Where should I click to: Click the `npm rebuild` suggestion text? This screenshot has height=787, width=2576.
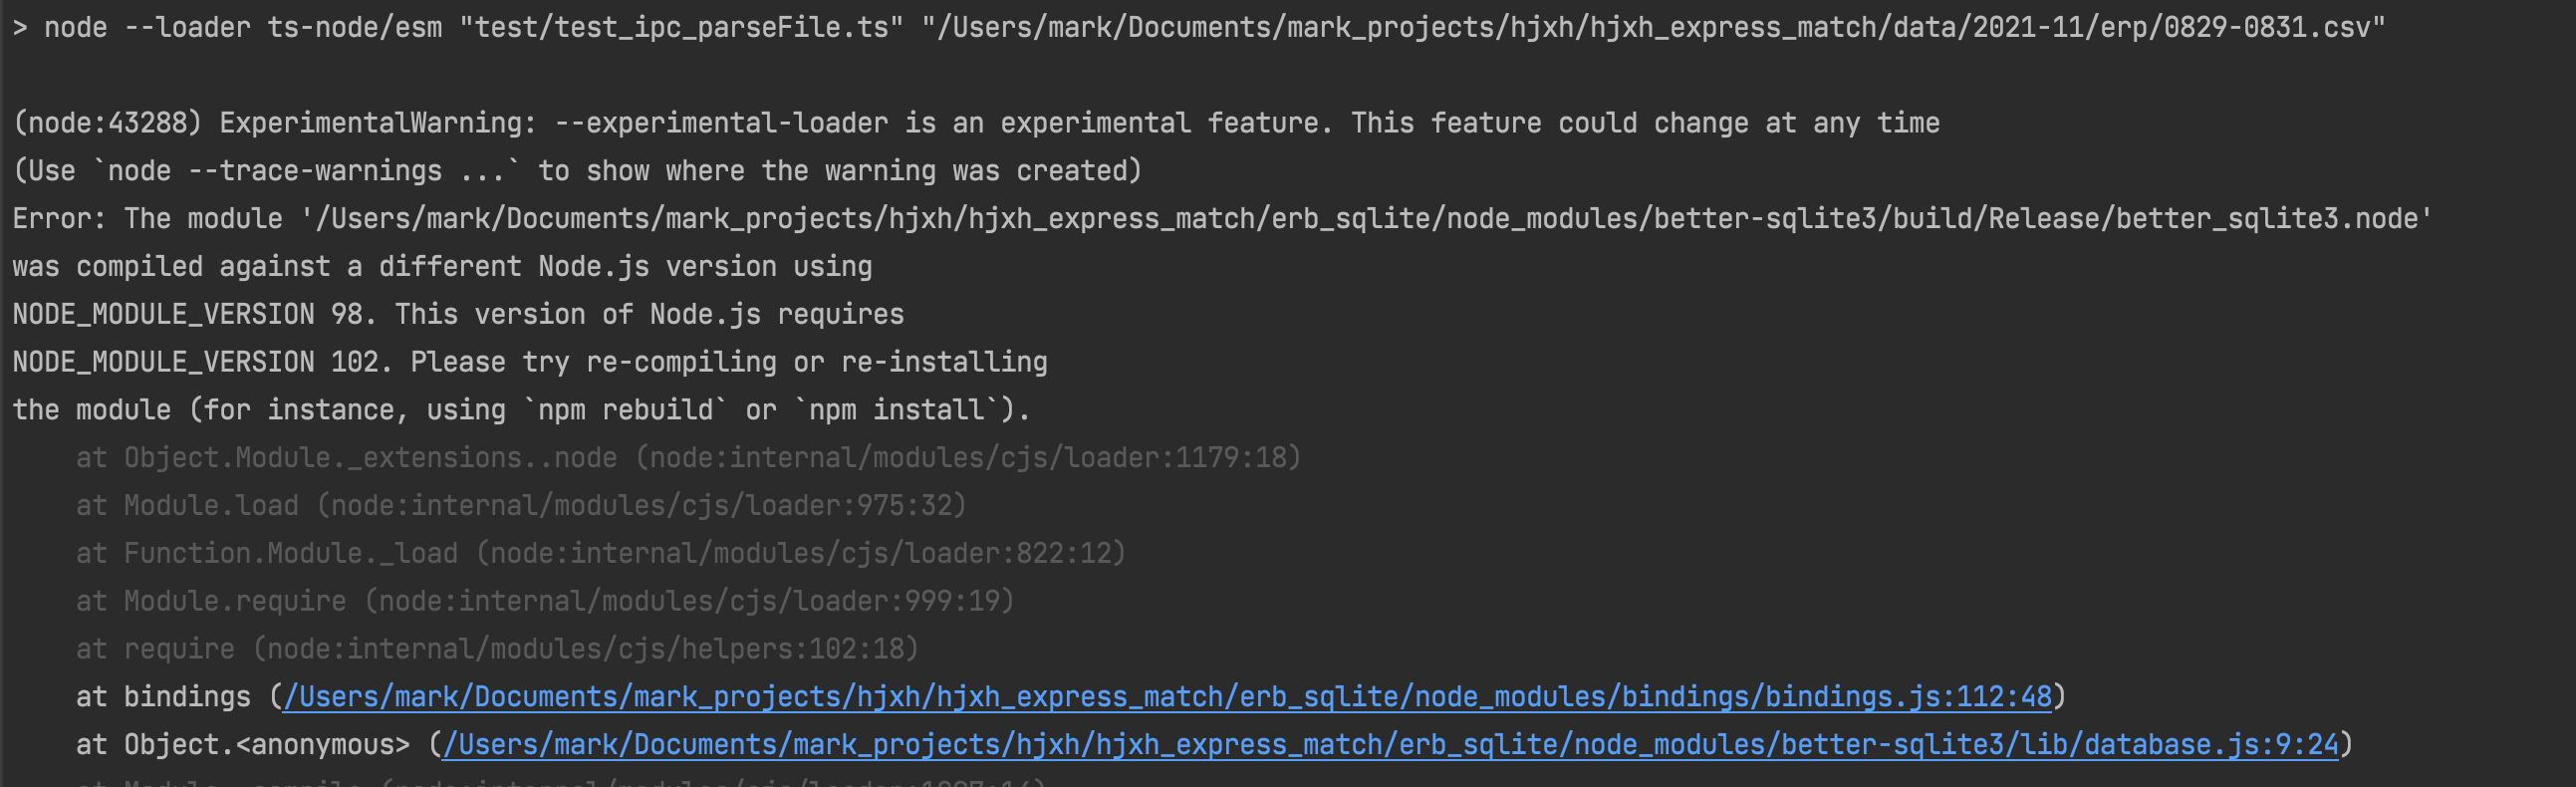pyautogui.click(x=625, y=410)
